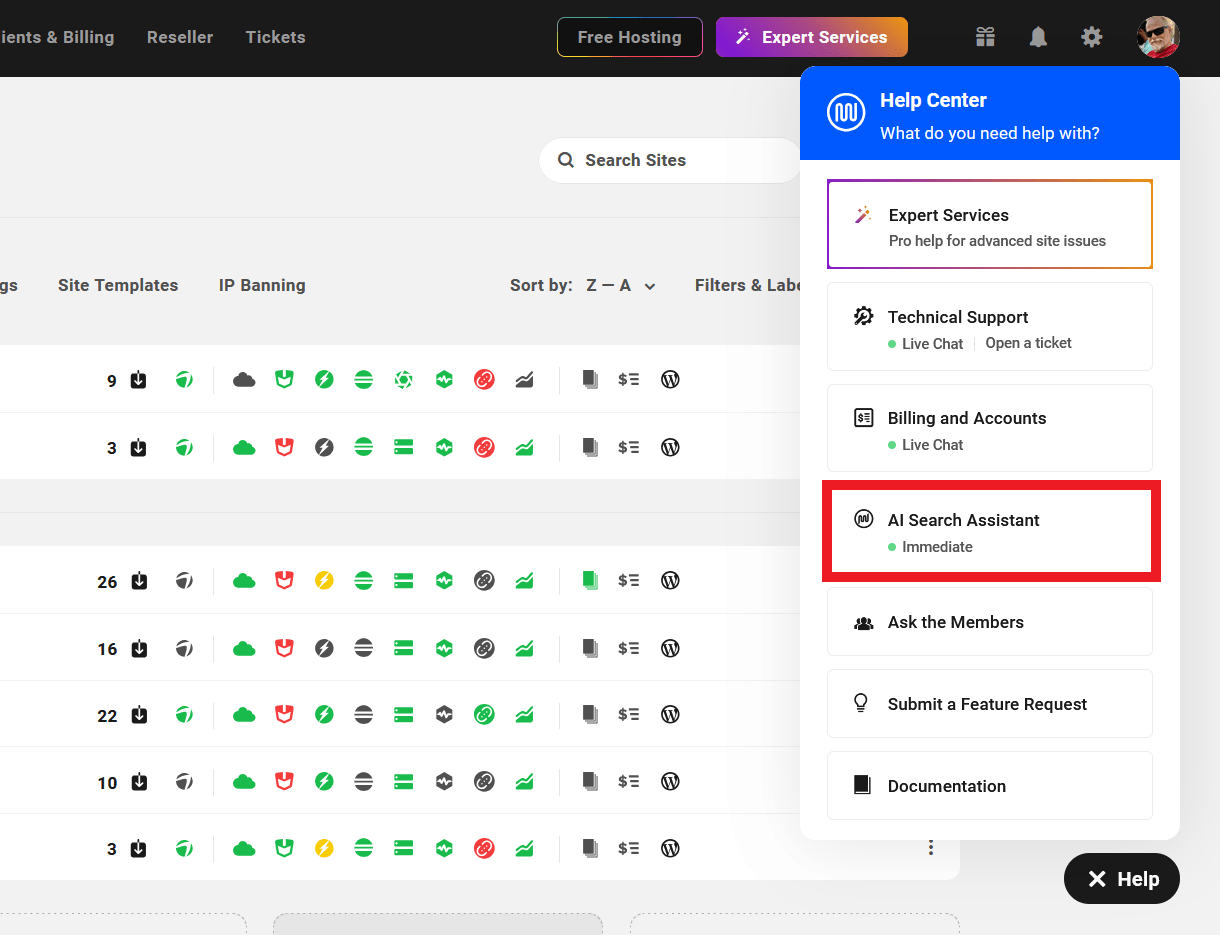Open the notifications bell
Viewport: 1220px width, 935px height.
coord(1039,37)
